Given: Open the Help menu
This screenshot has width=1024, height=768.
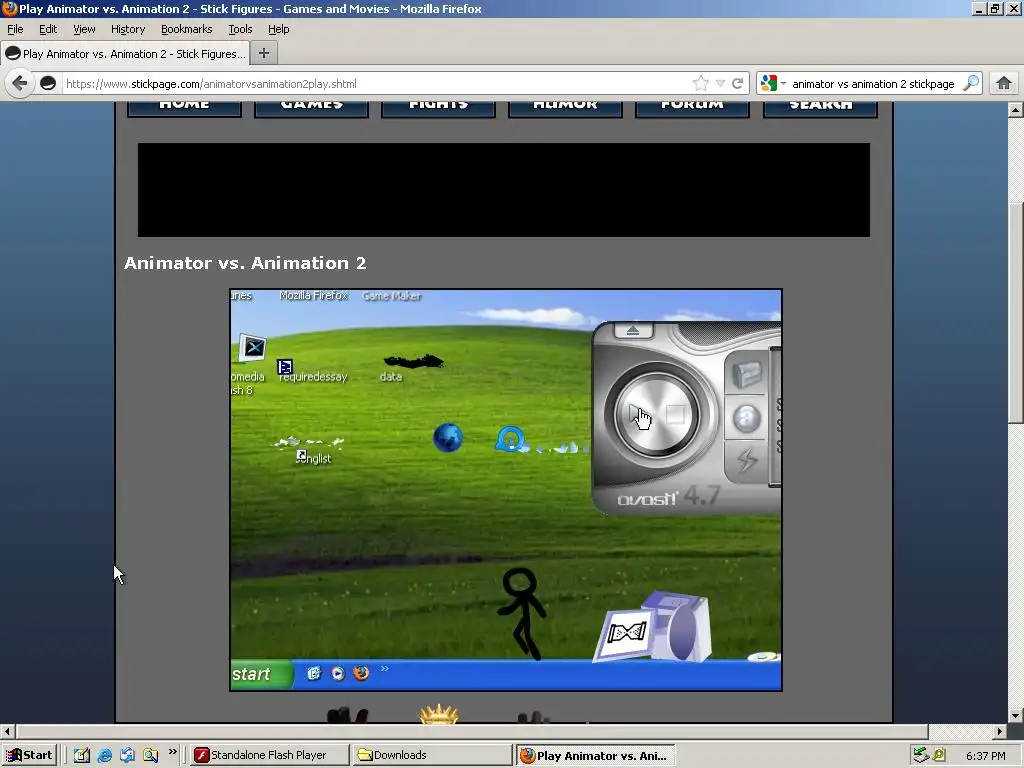Looking at the screenshot, I should 278,29.
